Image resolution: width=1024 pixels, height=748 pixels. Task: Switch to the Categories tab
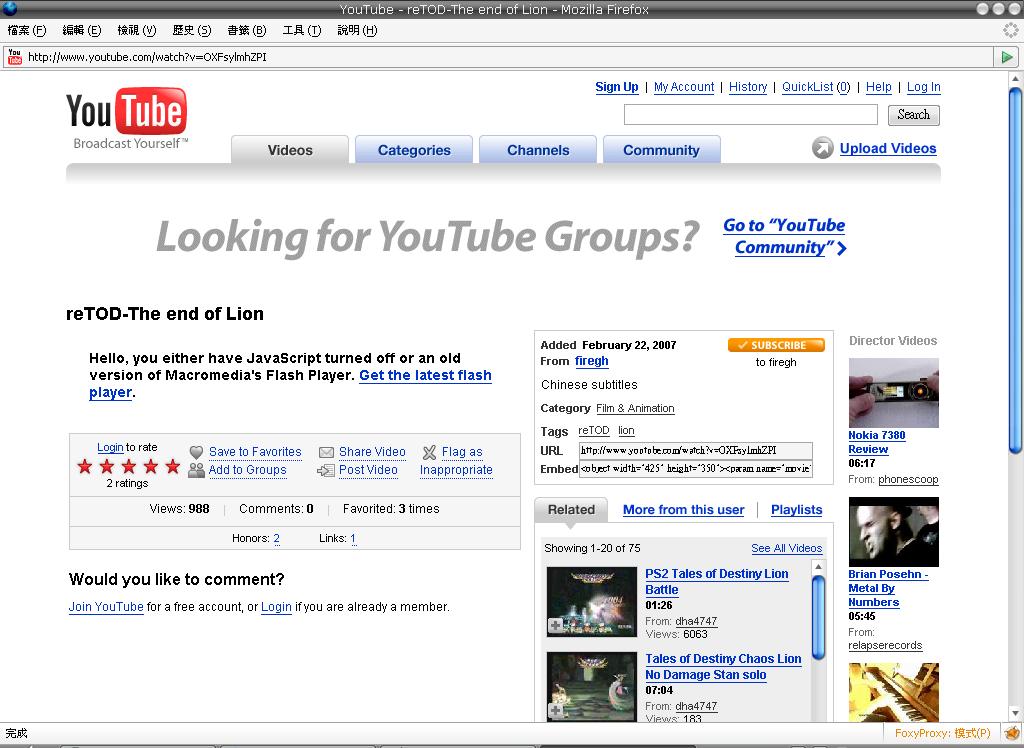(x=414, y=150)
